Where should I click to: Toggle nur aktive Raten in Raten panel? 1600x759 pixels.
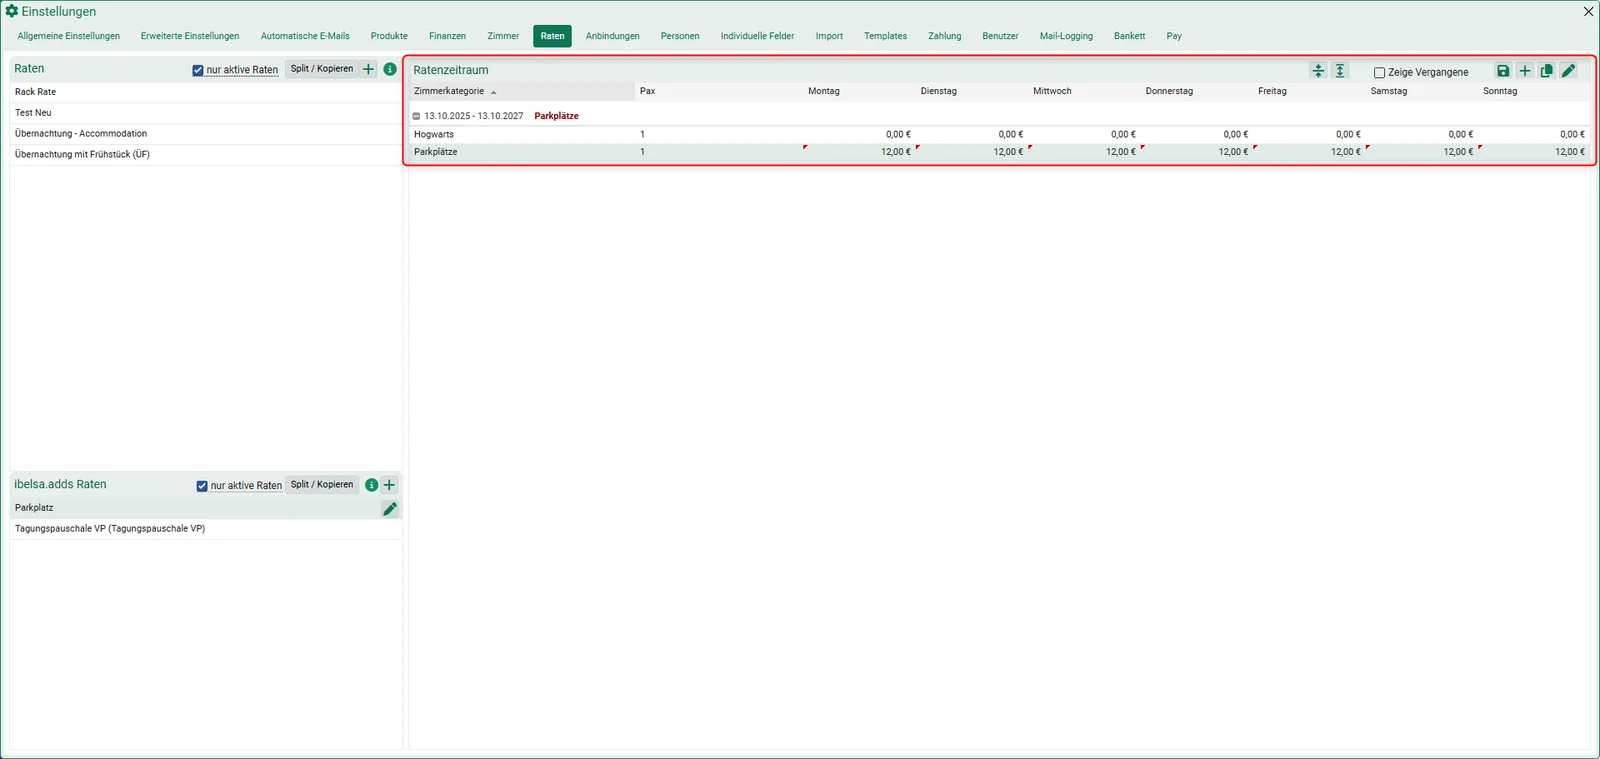click(198, 70)
